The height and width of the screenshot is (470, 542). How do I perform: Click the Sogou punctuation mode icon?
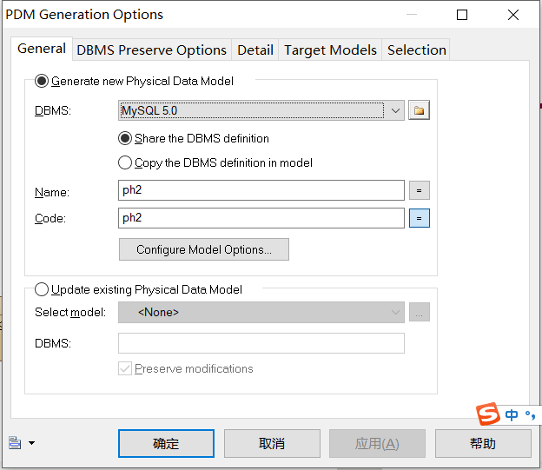[530, 415]
